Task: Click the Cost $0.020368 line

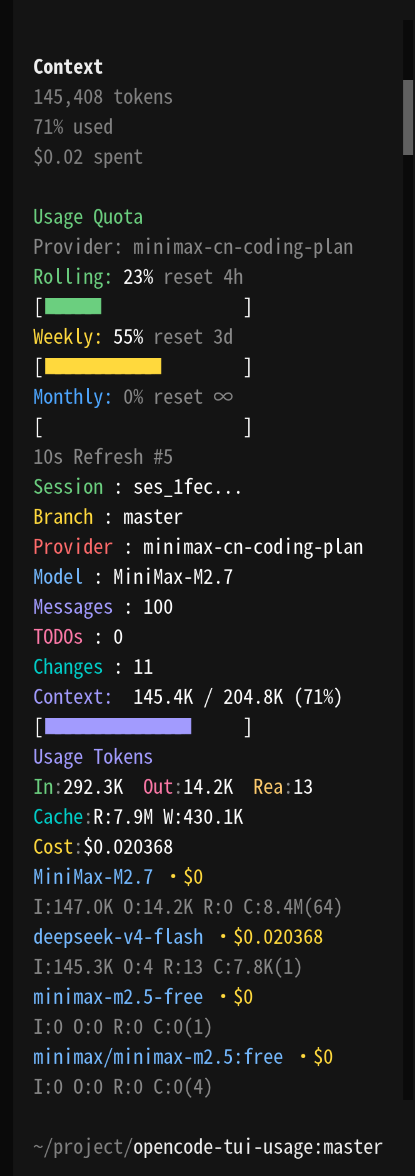Action: [103, 848]
